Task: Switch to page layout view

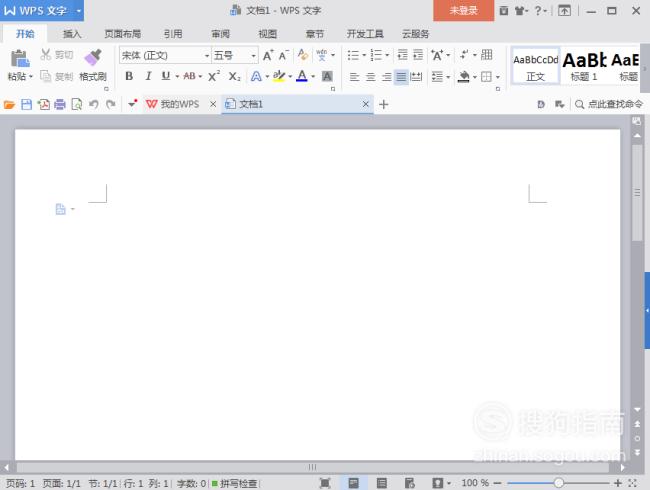Action: (x=353, y=483)
